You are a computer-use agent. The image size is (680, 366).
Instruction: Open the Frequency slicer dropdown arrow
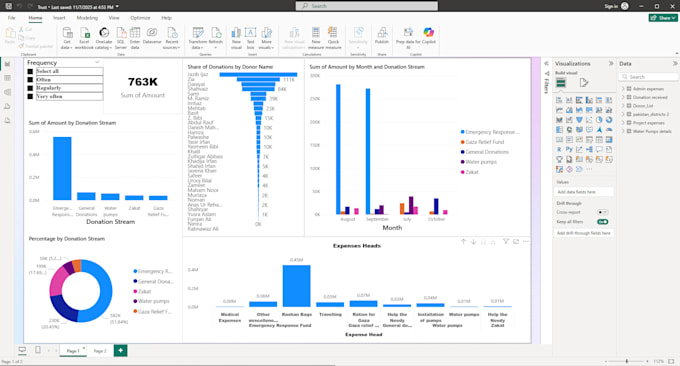coord(97,62)
